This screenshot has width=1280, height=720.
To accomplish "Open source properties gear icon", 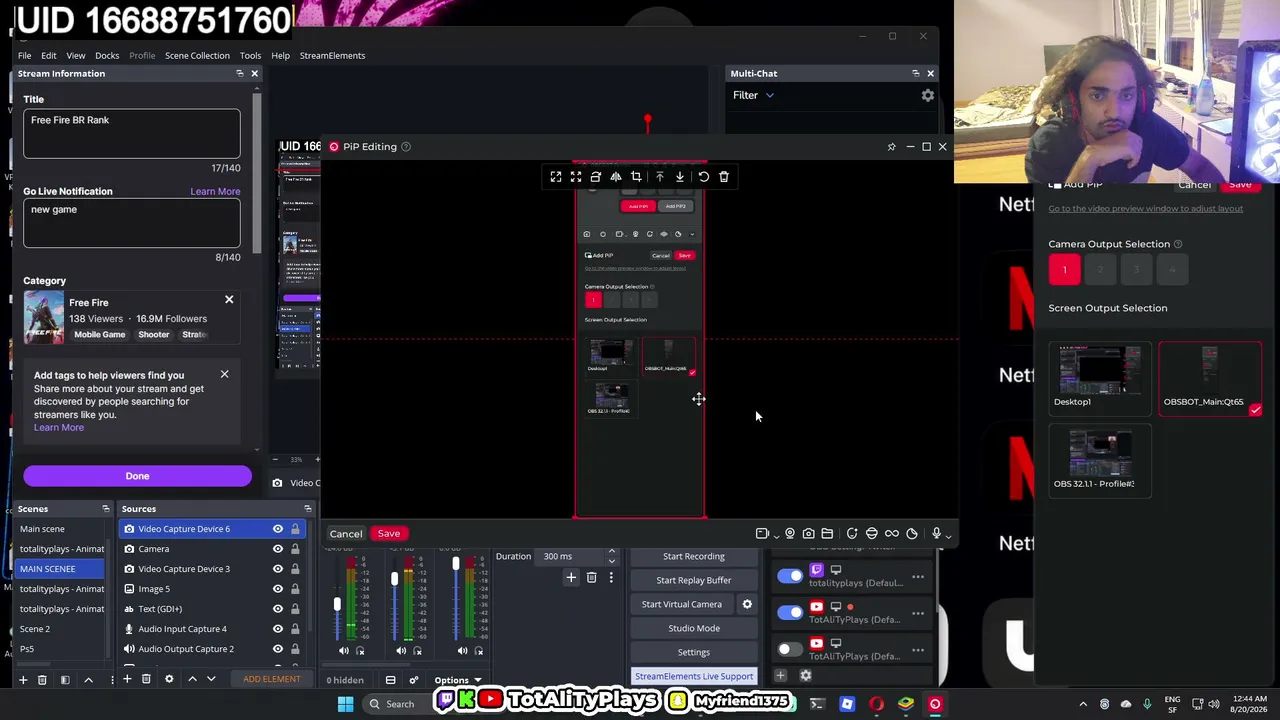I will coord(169,680).
